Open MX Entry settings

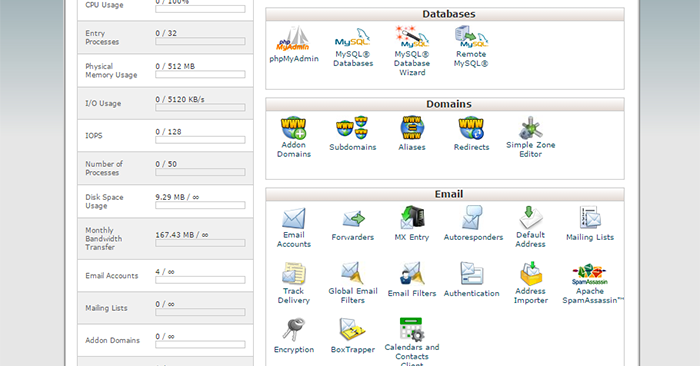point(412,224)
